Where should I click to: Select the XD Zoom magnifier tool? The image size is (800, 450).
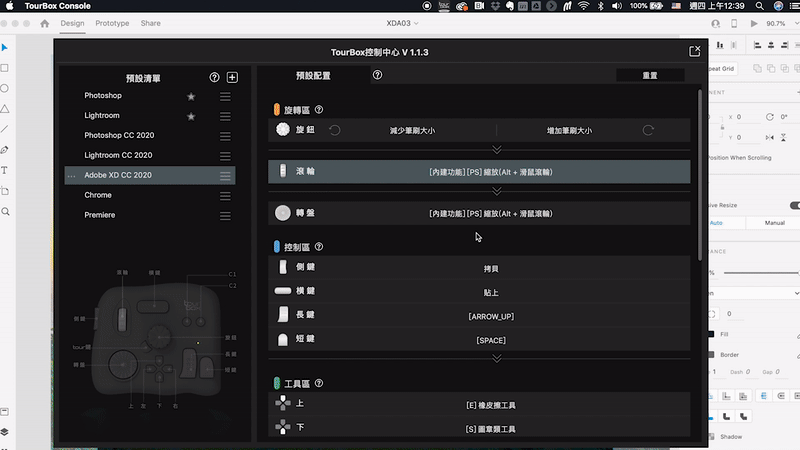pyautogui.click(x=5, y=211)
